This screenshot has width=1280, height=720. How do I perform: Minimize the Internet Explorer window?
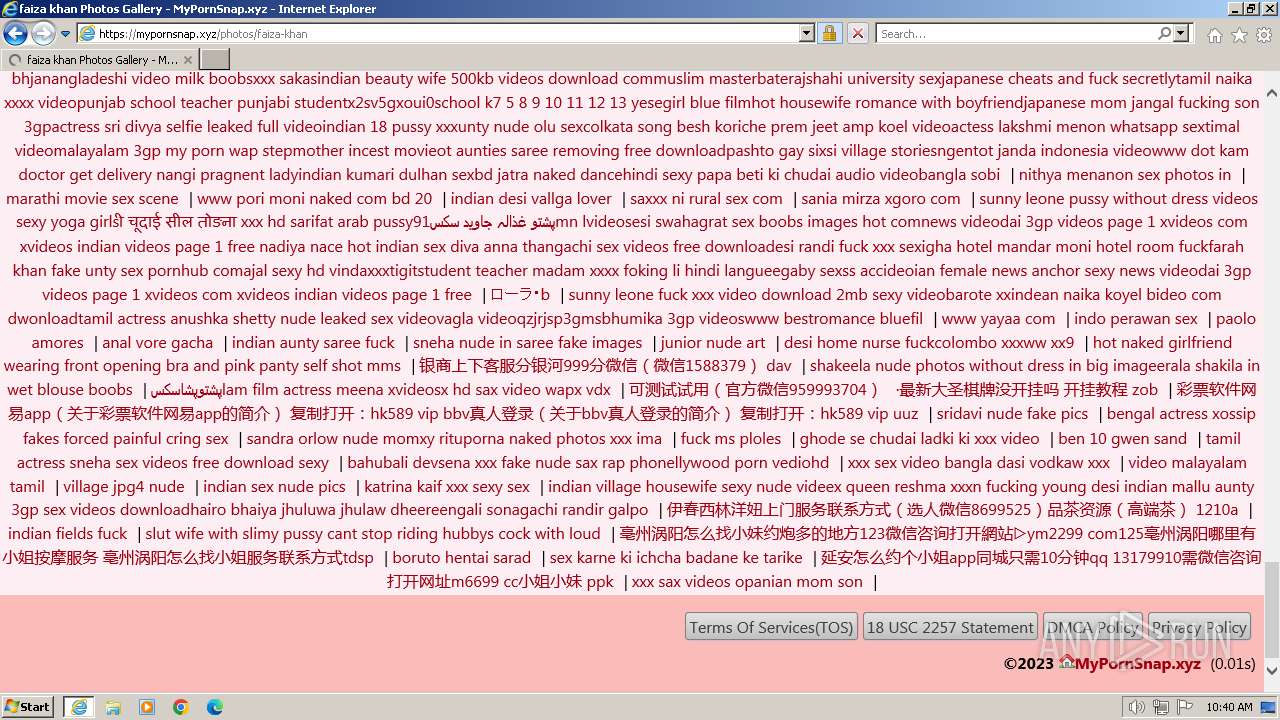[1234, 8]
